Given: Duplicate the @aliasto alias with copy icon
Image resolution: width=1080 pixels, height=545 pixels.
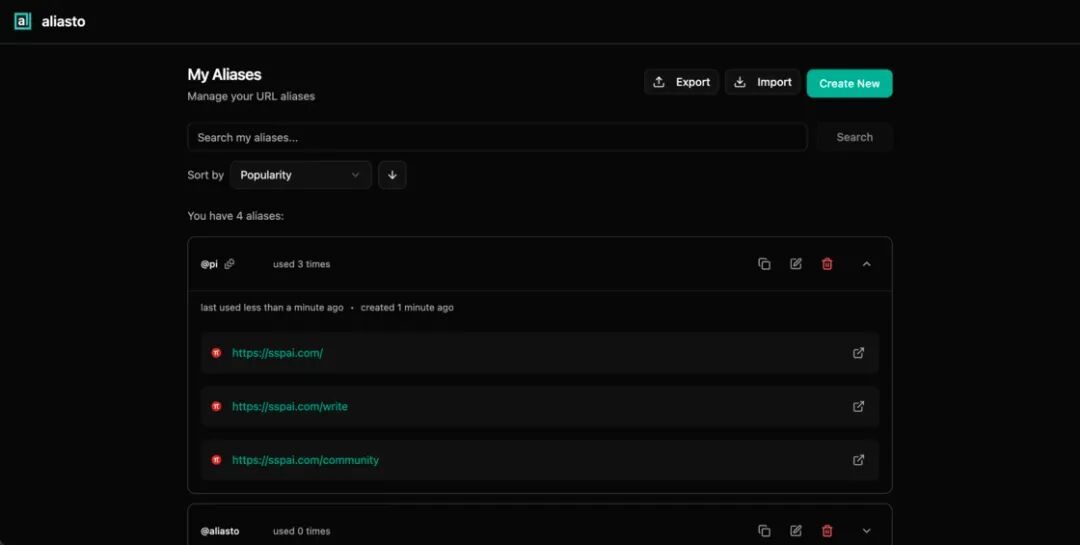Looking at the screenshot, I should pyautogui.click(x=764, y=531).
